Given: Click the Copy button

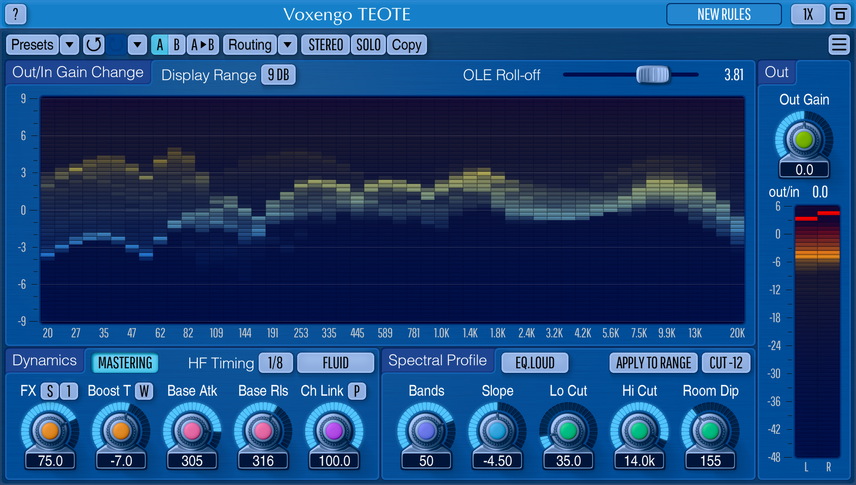Looking at the screenshot, I should tap(406, 45).
